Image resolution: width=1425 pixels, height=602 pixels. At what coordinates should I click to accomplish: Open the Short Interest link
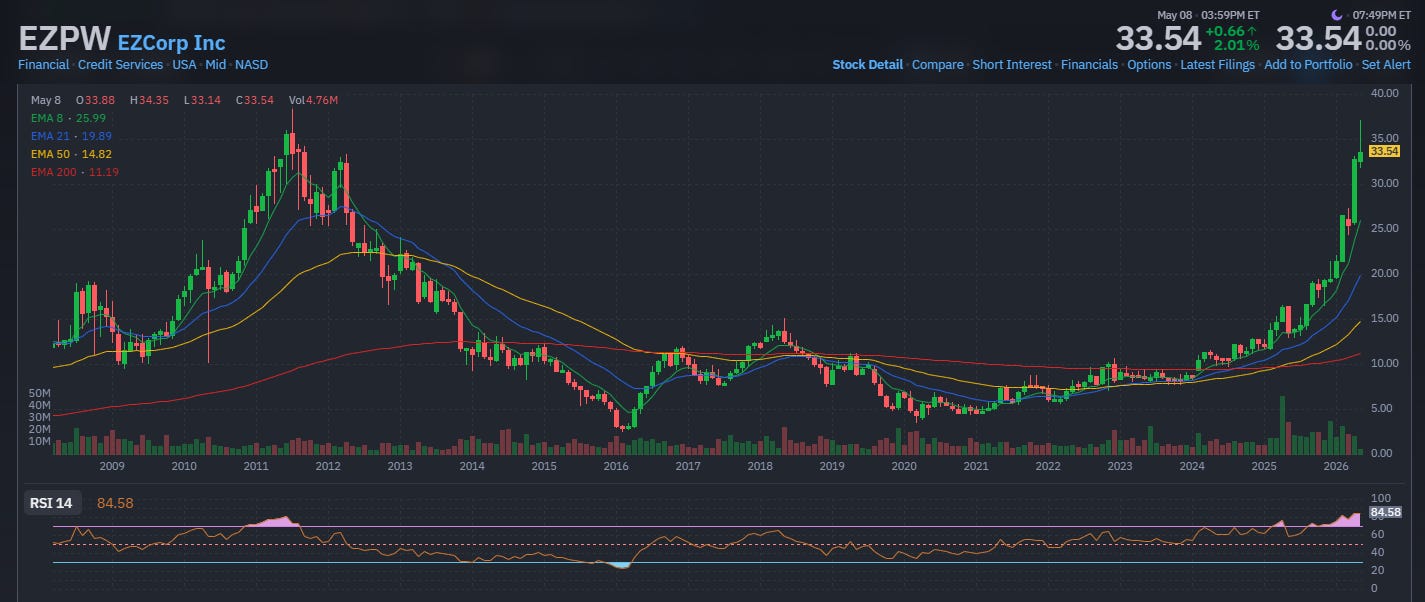pyautogui.click(x=1012, y=64)
